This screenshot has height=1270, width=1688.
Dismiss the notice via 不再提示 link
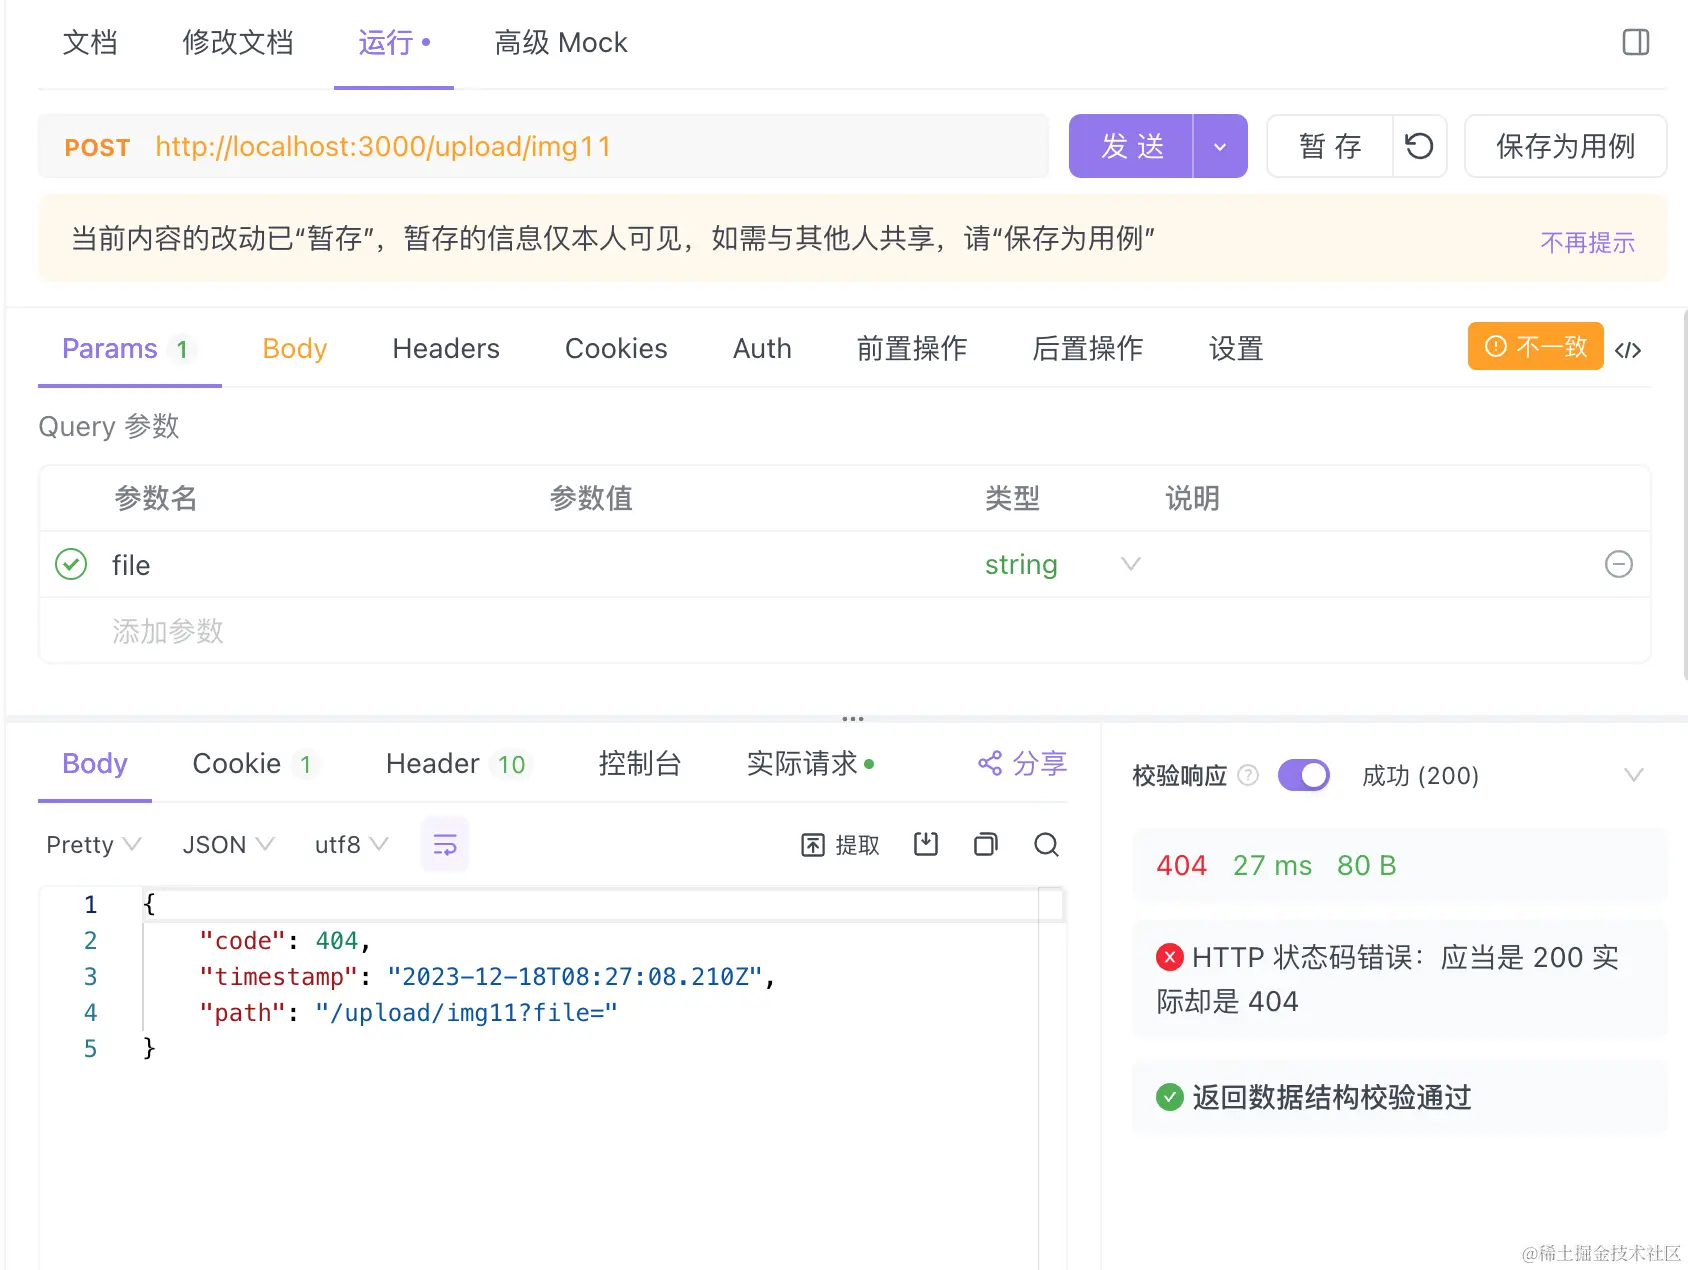pyautogui.click(x=1587, y=242)
